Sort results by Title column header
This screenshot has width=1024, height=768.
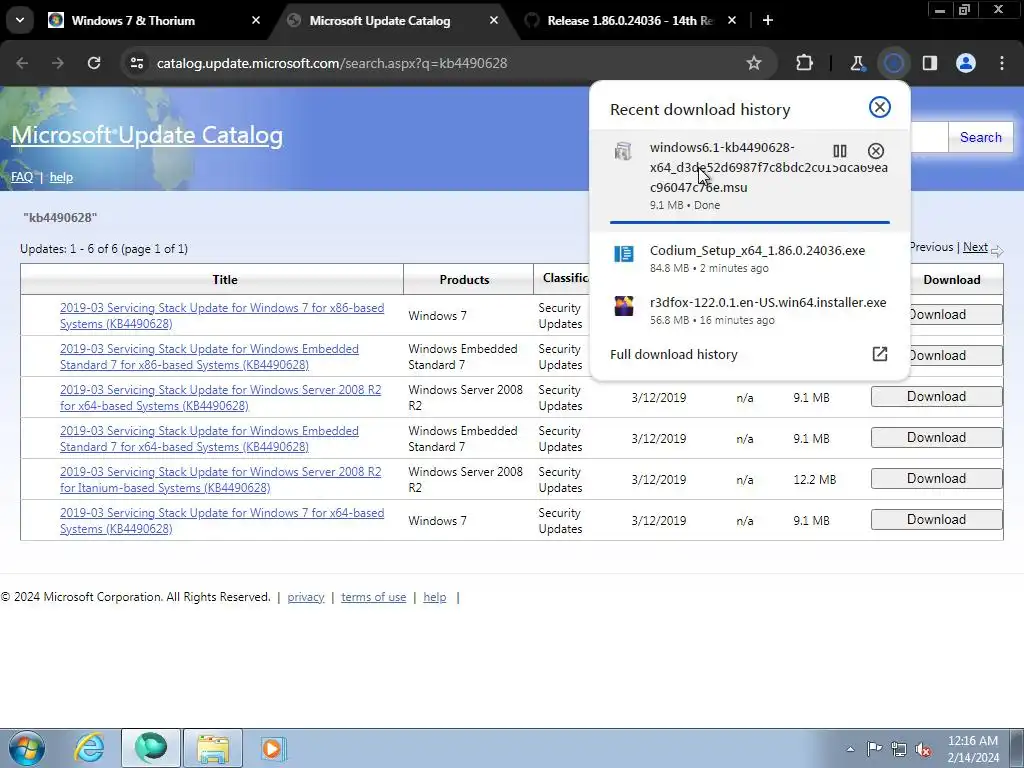pos(225,280)
